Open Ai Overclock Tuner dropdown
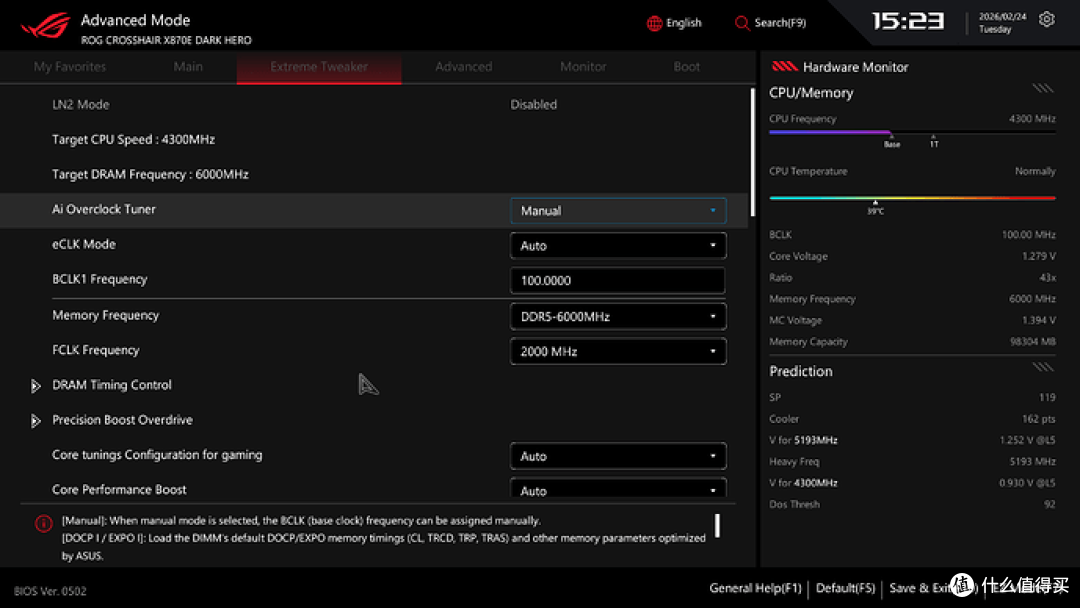Screen dimensions: 1080x608 618,211
